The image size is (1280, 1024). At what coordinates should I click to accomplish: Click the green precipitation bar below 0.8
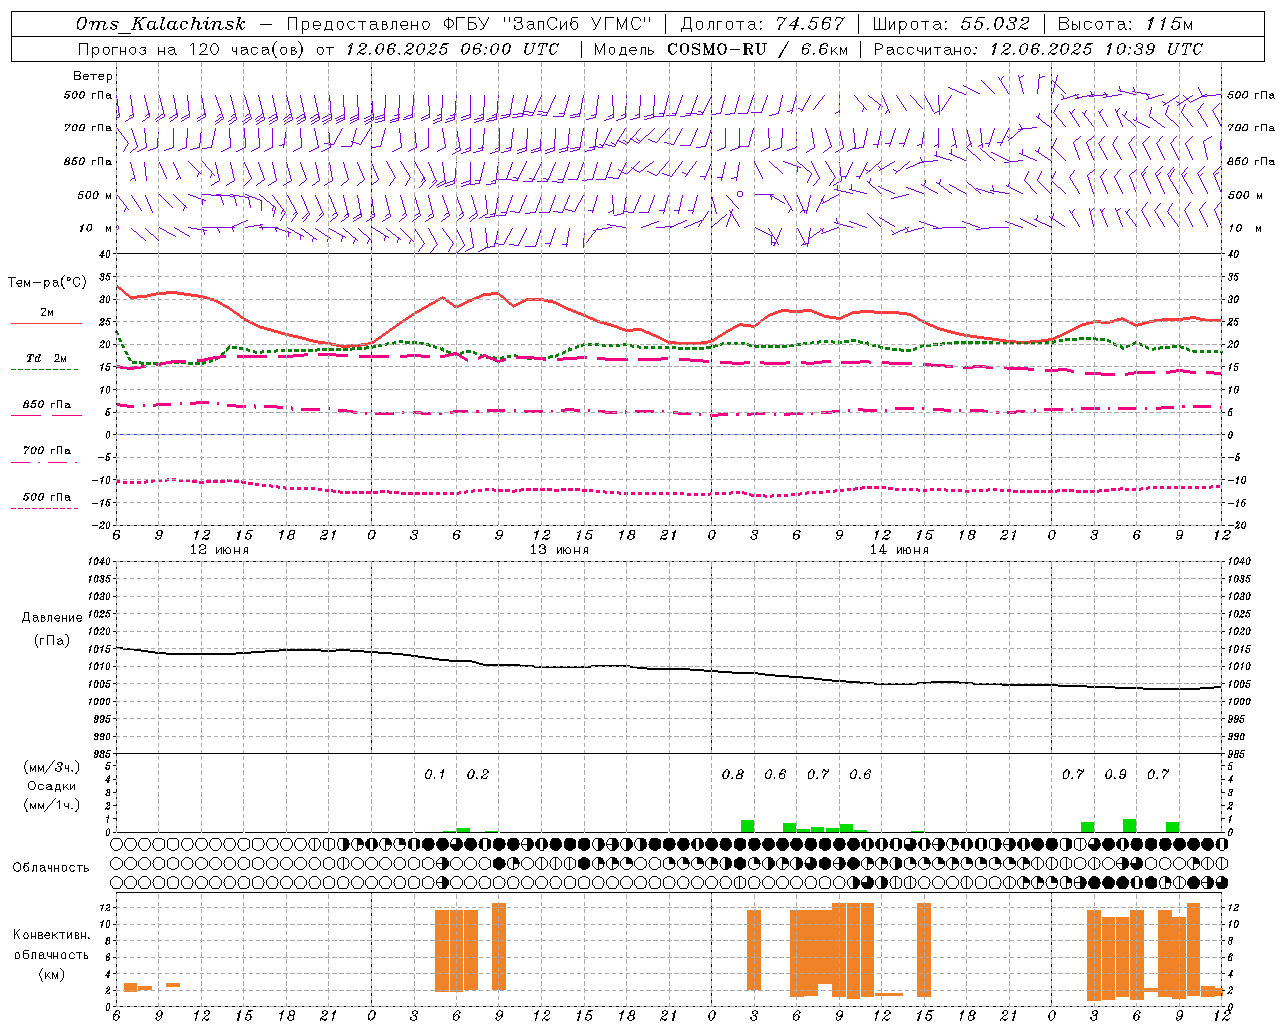point(747,826)
